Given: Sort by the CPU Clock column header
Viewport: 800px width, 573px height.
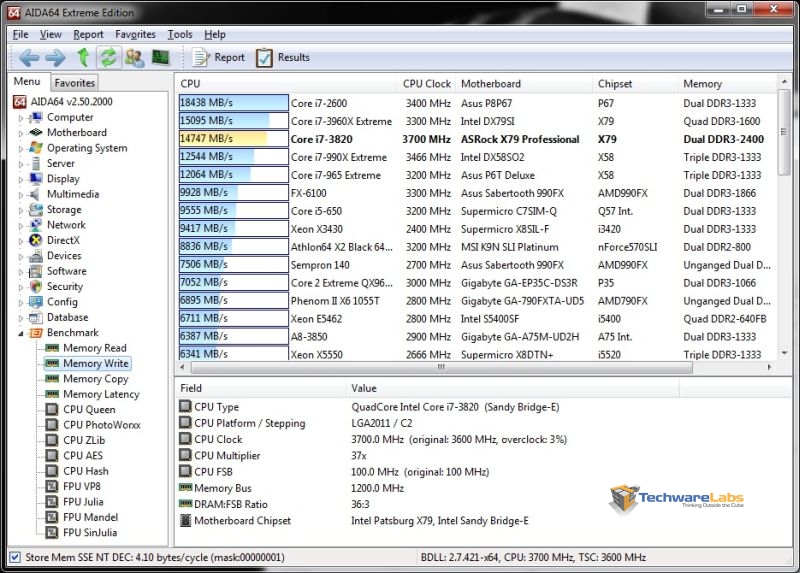Looking at the screenshot, I should click(427, 84).
